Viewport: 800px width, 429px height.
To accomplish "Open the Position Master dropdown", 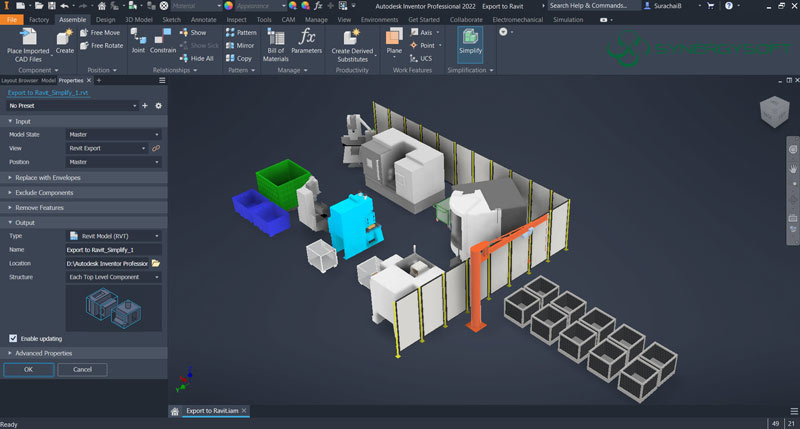I will pyautogui.click(x=113, y=162).
